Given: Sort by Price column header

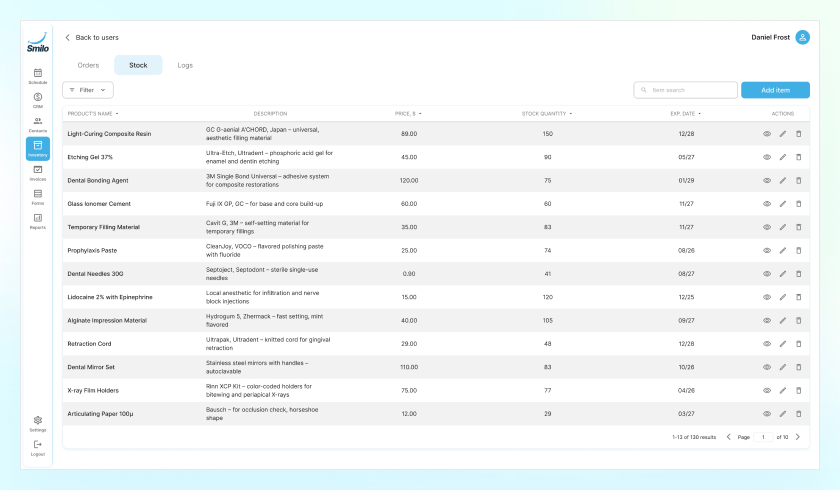Looking at the screenshot, I should pyautogui.click(x=408, y=114).
